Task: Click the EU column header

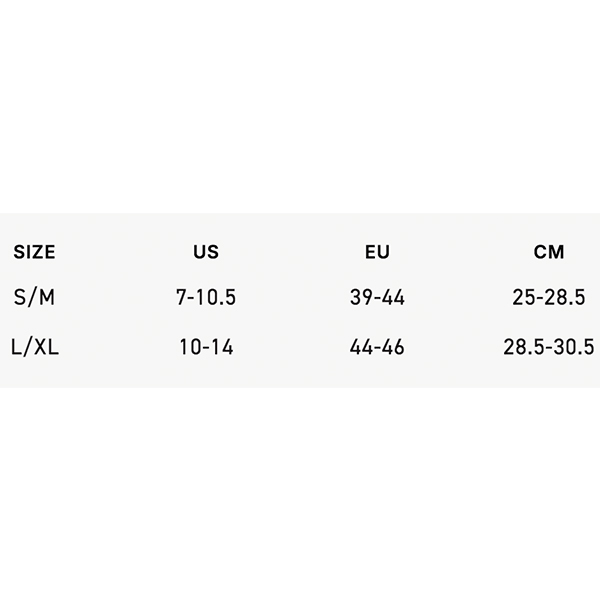Action: [x=377, y=252]
